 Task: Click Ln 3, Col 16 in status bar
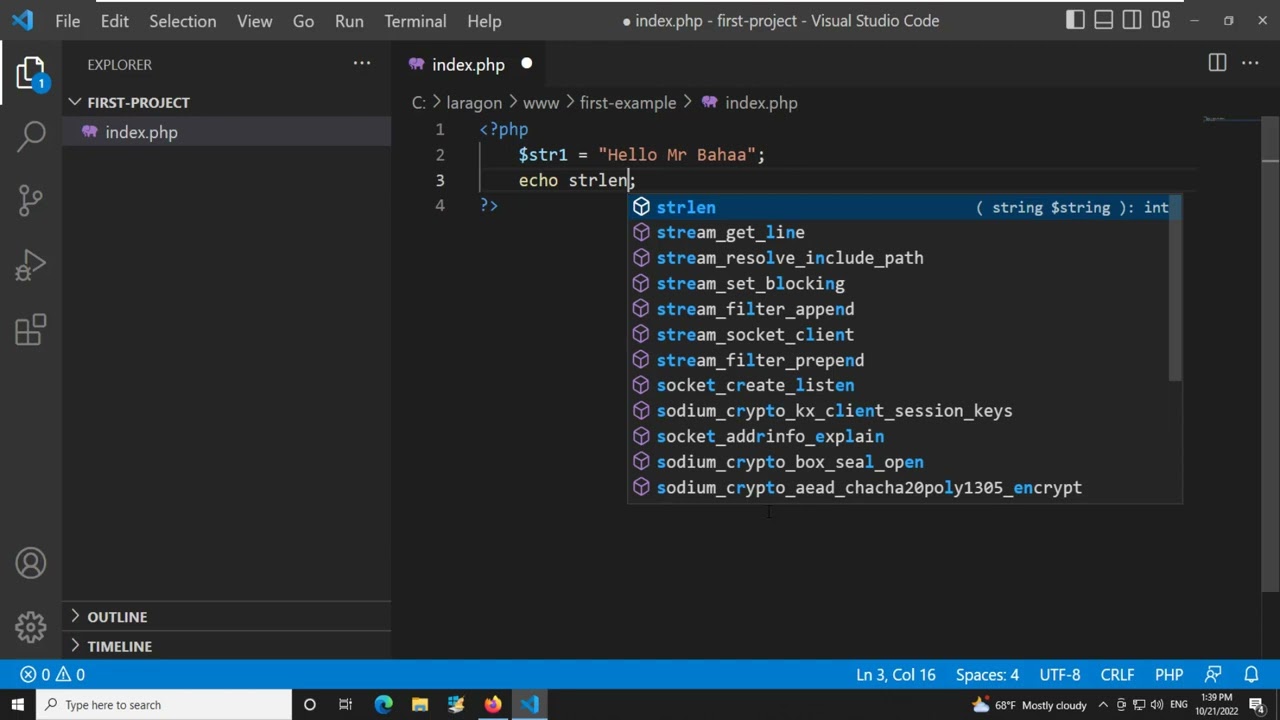click(896, 675)
